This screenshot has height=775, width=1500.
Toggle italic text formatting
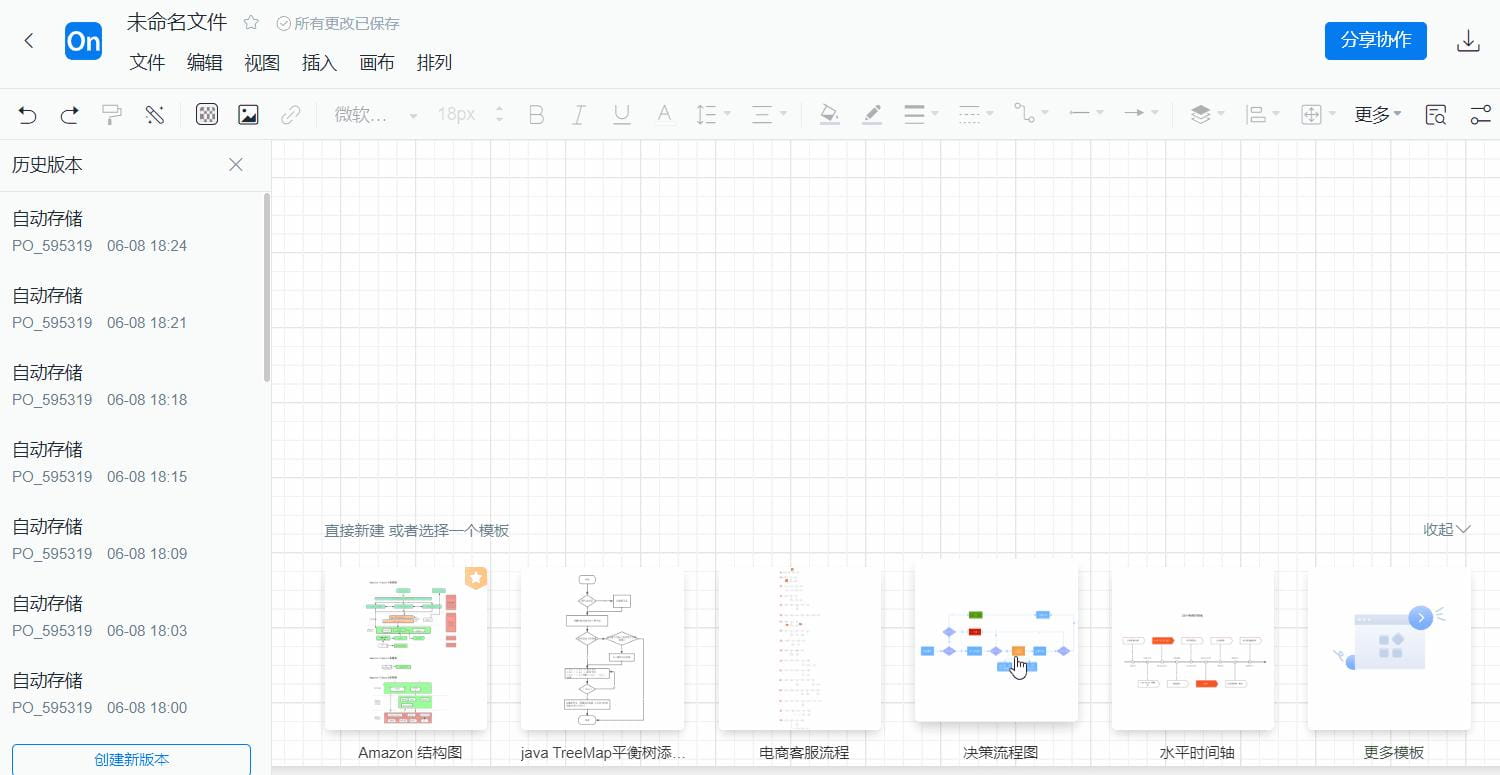click(x=579, y=114)
